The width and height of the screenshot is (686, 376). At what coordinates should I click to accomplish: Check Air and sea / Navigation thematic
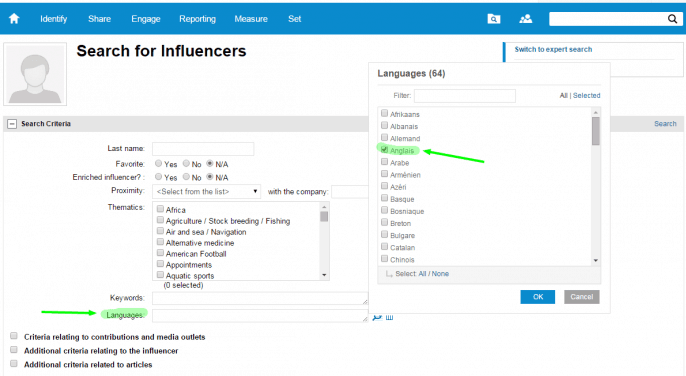pyautogui.click(x=160, y=231)
